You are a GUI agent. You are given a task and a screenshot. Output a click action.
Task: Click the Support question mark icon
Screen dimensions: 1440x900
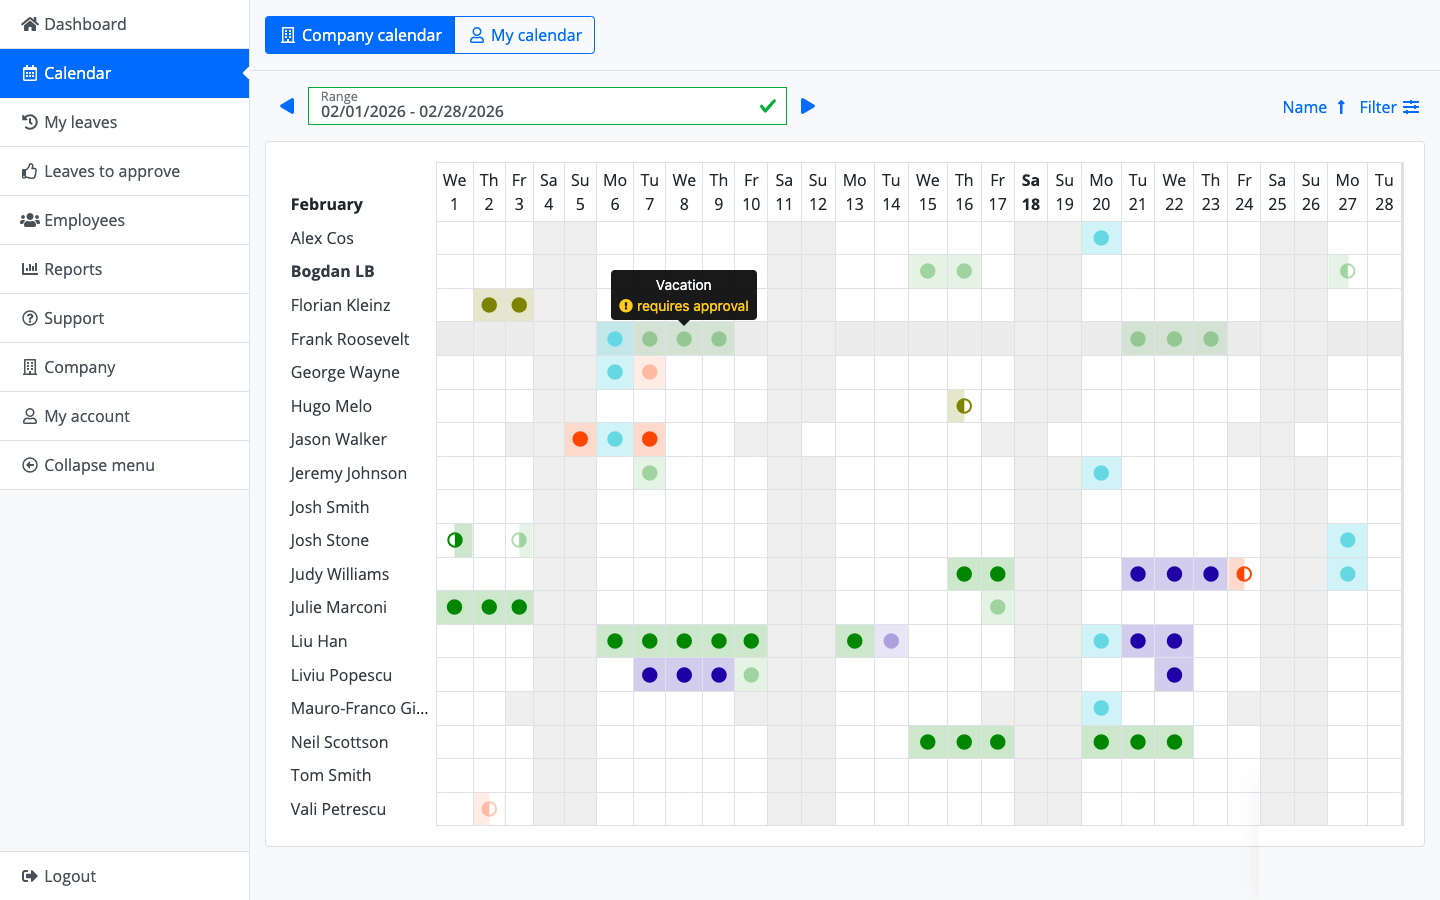coord(30,318)
